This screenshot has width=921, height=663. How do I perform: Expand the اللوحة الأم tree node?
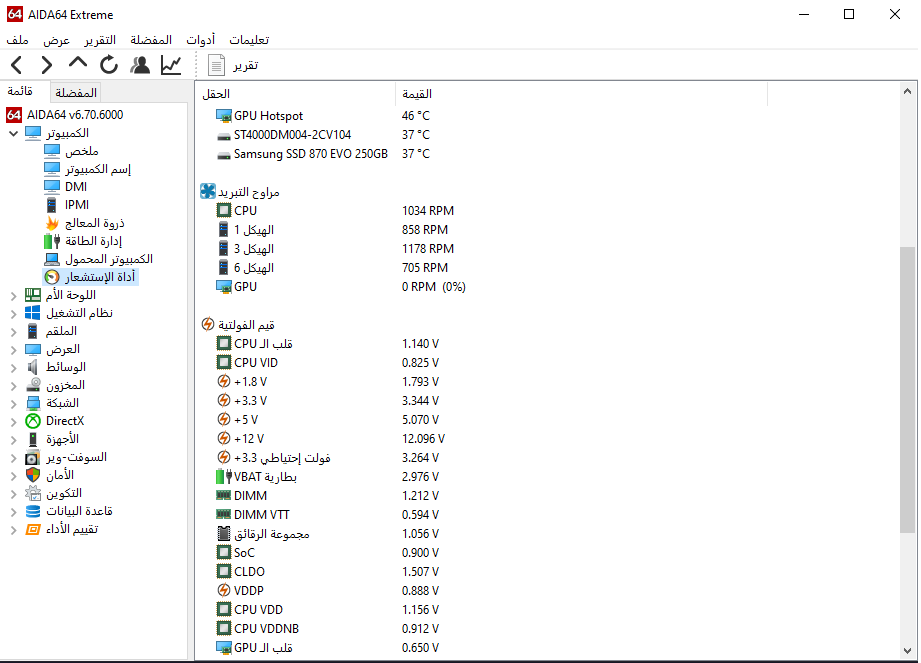tap(14, 295)
